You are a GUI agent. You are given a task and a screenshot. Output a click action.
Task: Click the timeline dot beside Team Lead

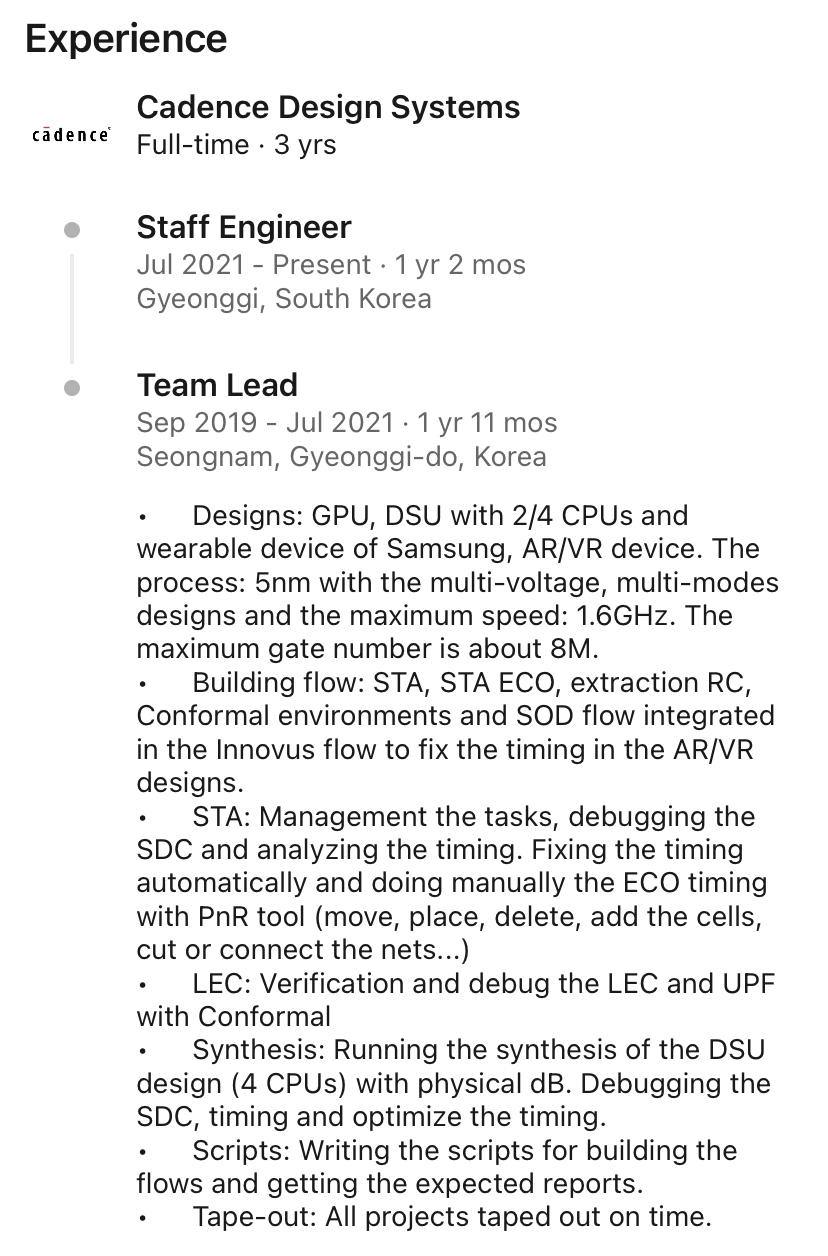click(x=72, y=388)
